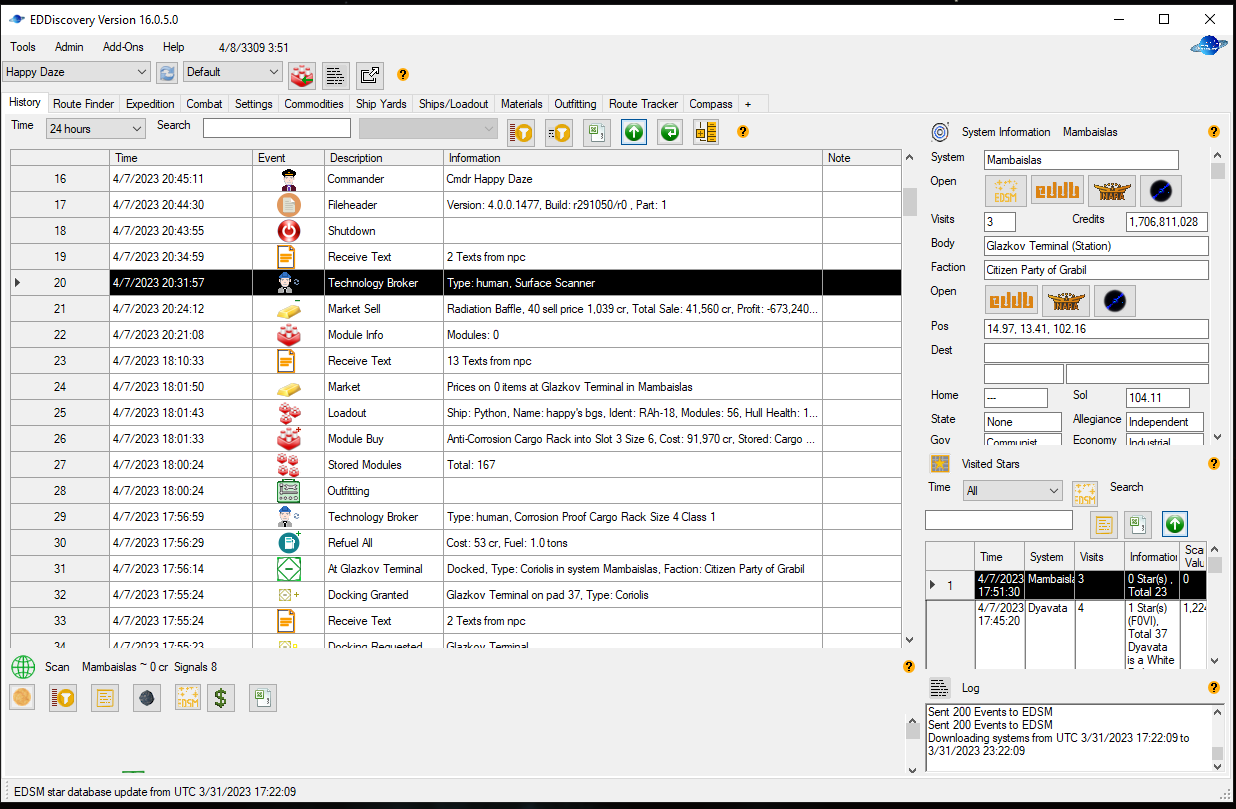The height and width of the screenshot is (809, 1236).
Task: Click the Scan panel dollar sign icon
Action: click(221, 698)
